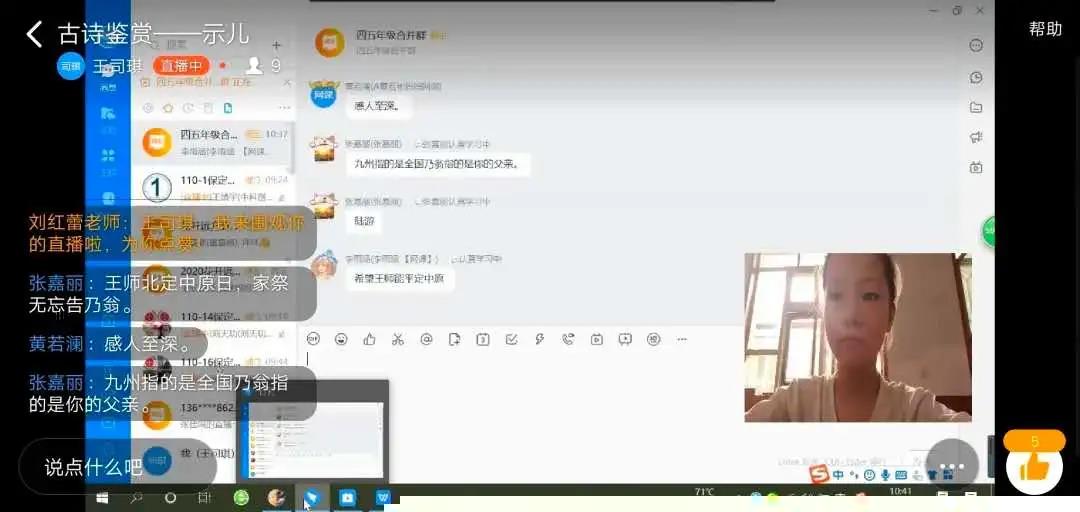The height and width of the screenshot is (512, 1080).
Task: Click the @ mention icon
Action: point(426,339)
